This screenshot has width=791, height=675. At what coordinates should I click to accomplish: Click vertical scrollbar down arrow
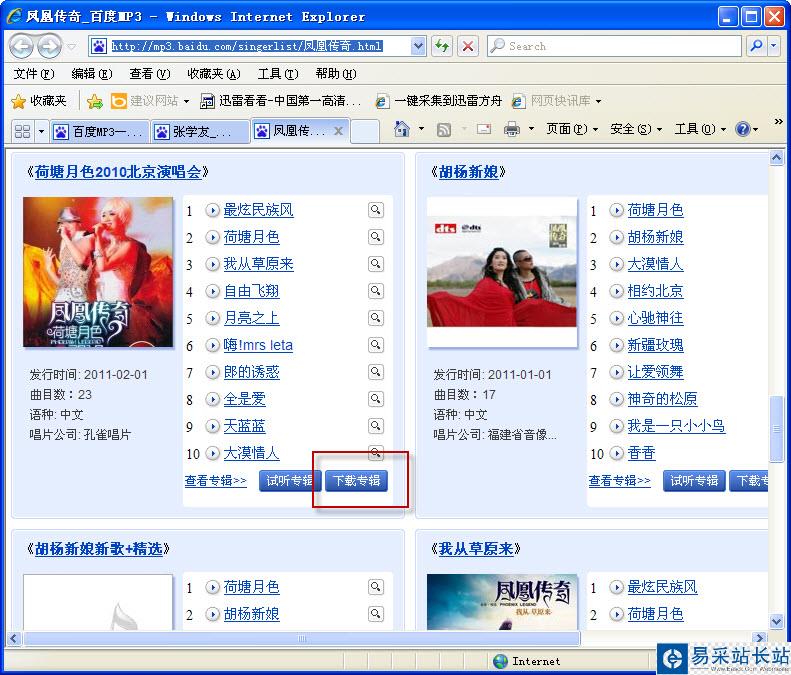coord(776,622)
